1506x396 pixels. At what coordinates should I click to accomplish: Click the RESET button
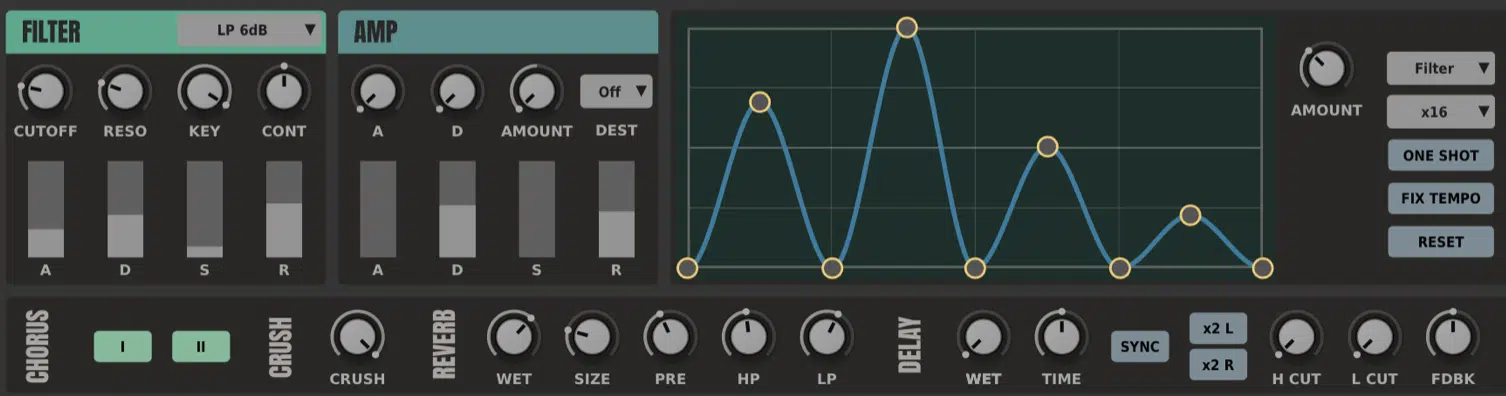tap(1440, 242)
